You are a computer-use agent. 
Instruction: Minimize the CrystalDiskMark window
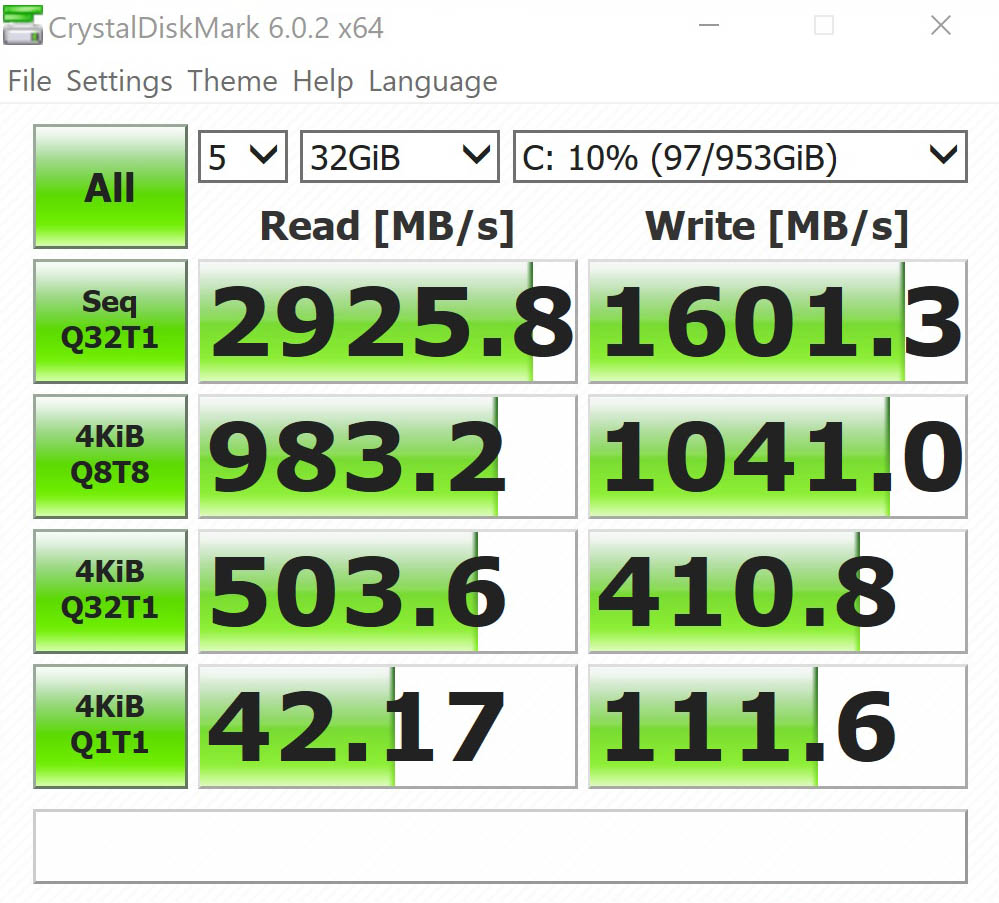(x=709, y=25)
